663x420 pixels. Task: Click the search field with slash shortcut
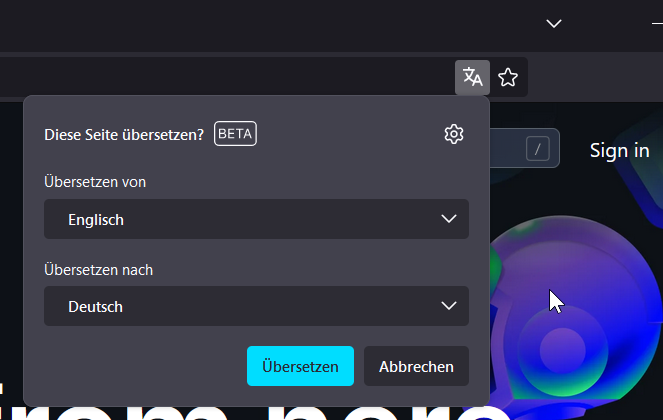[x=524, y=148]
